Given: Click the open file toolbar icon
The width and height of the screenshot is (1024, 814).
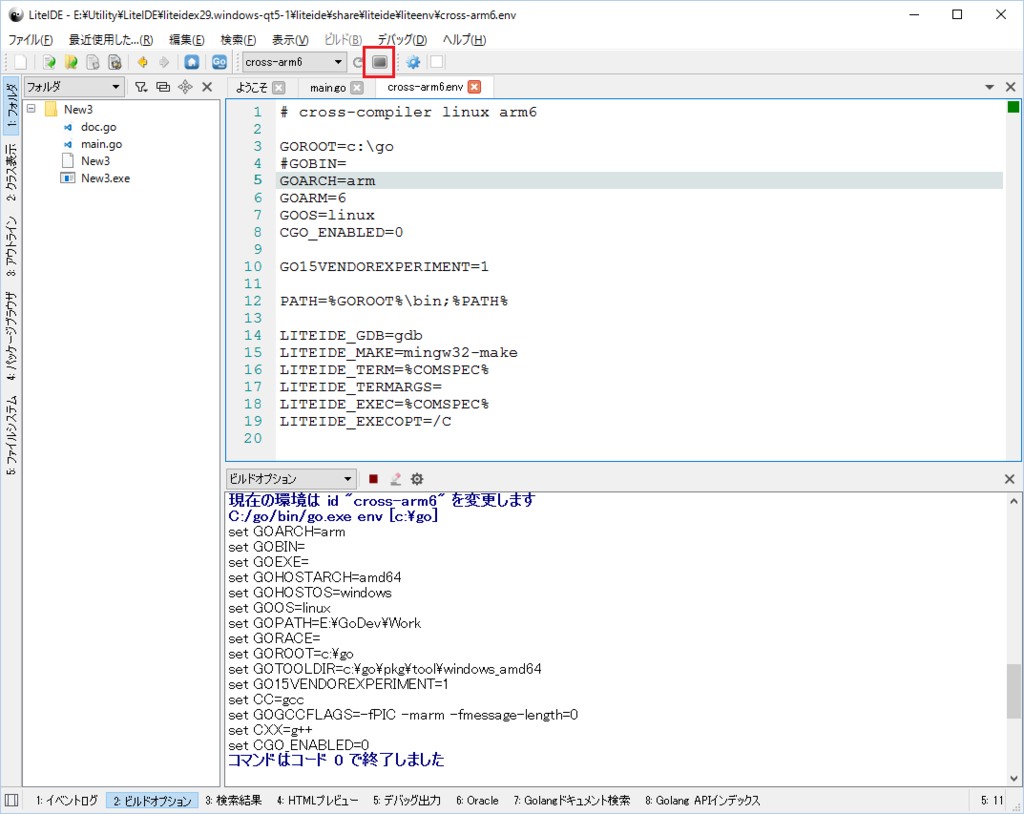Looking at the screenshot, I should (x=49, y=62).
